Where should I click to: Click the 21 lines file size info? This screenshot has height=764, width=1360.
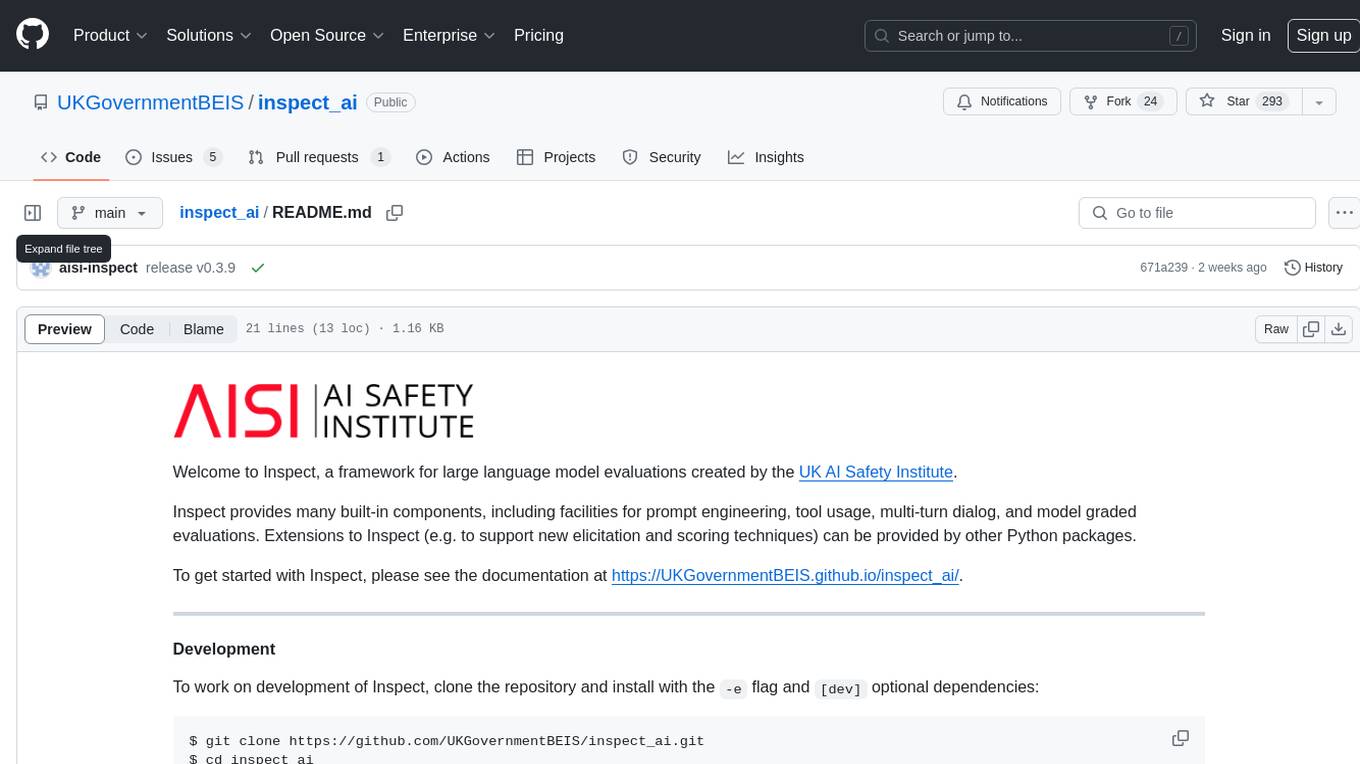(x=344, y=329)
